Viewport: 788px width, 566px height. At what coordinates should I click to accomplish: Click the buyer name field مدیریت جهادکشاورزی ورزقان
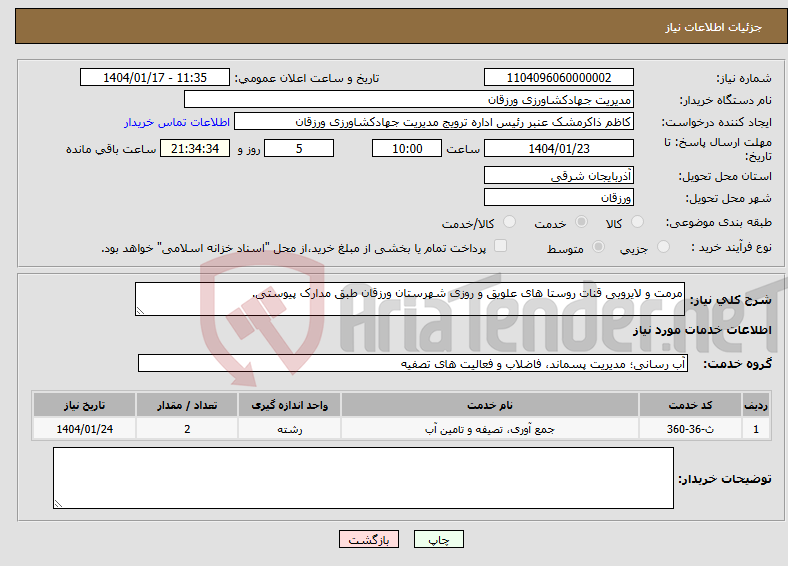click(409, 100)
